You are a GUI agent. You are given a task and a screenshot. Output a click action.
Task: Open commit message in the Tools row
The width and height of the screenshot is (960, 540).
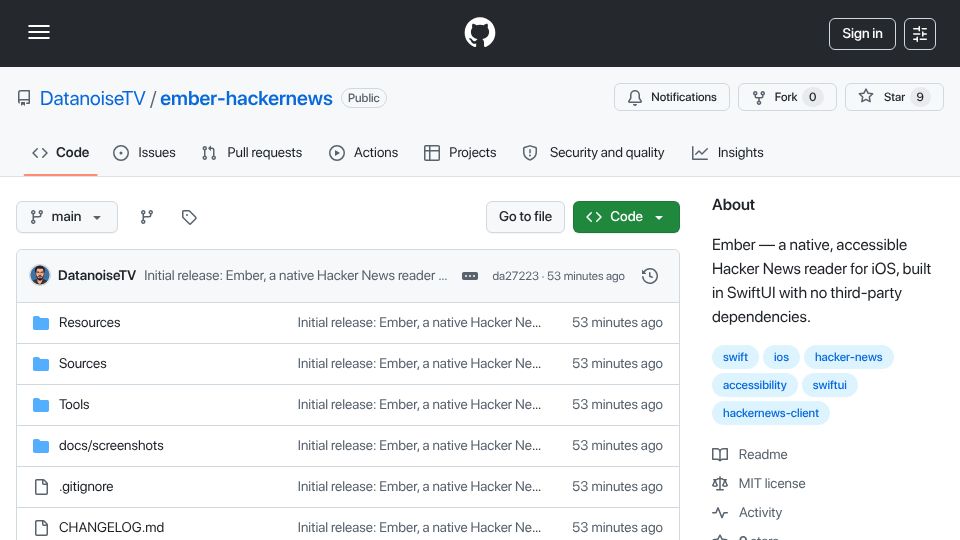tap(419, 405)
